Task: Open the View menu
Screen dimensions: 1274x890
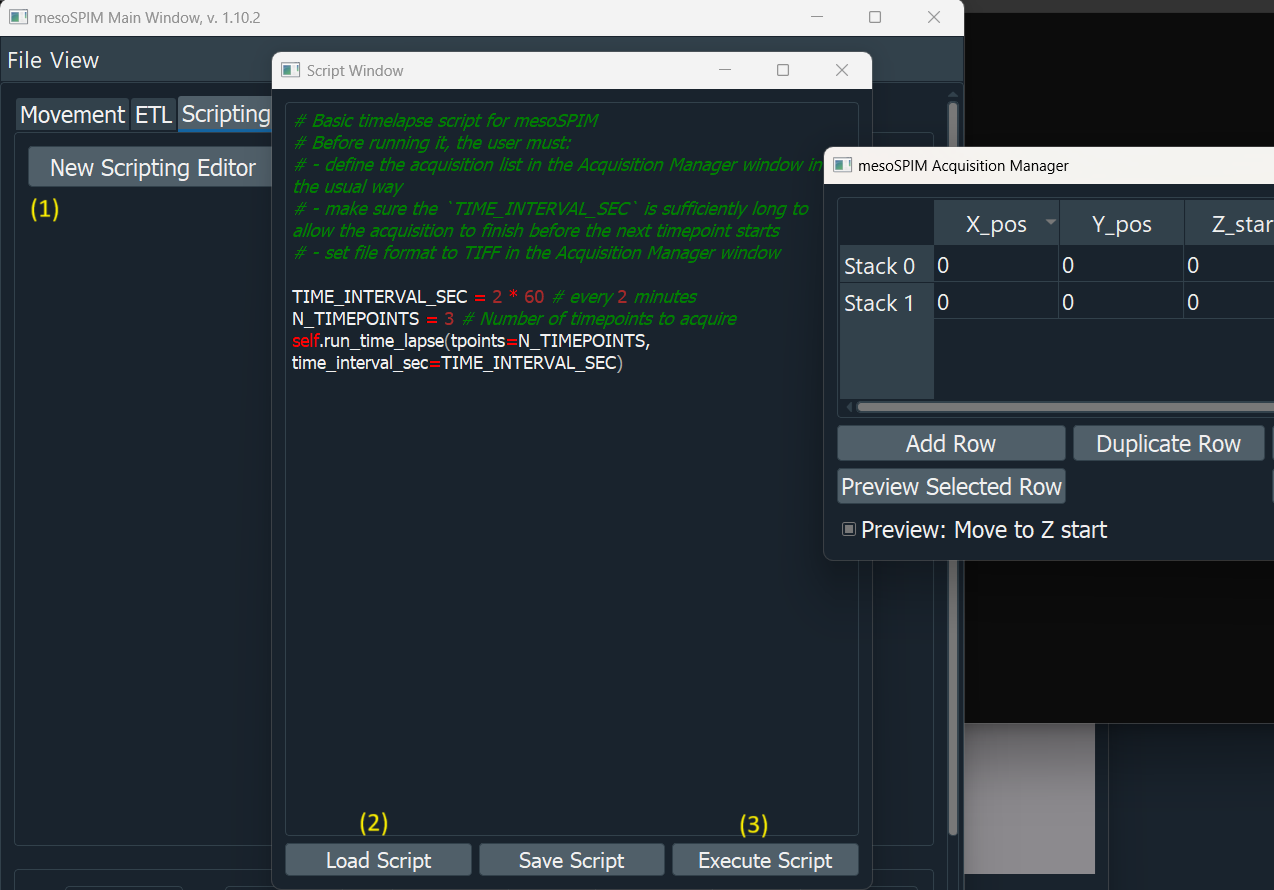Action: click(x=75, y=60)
